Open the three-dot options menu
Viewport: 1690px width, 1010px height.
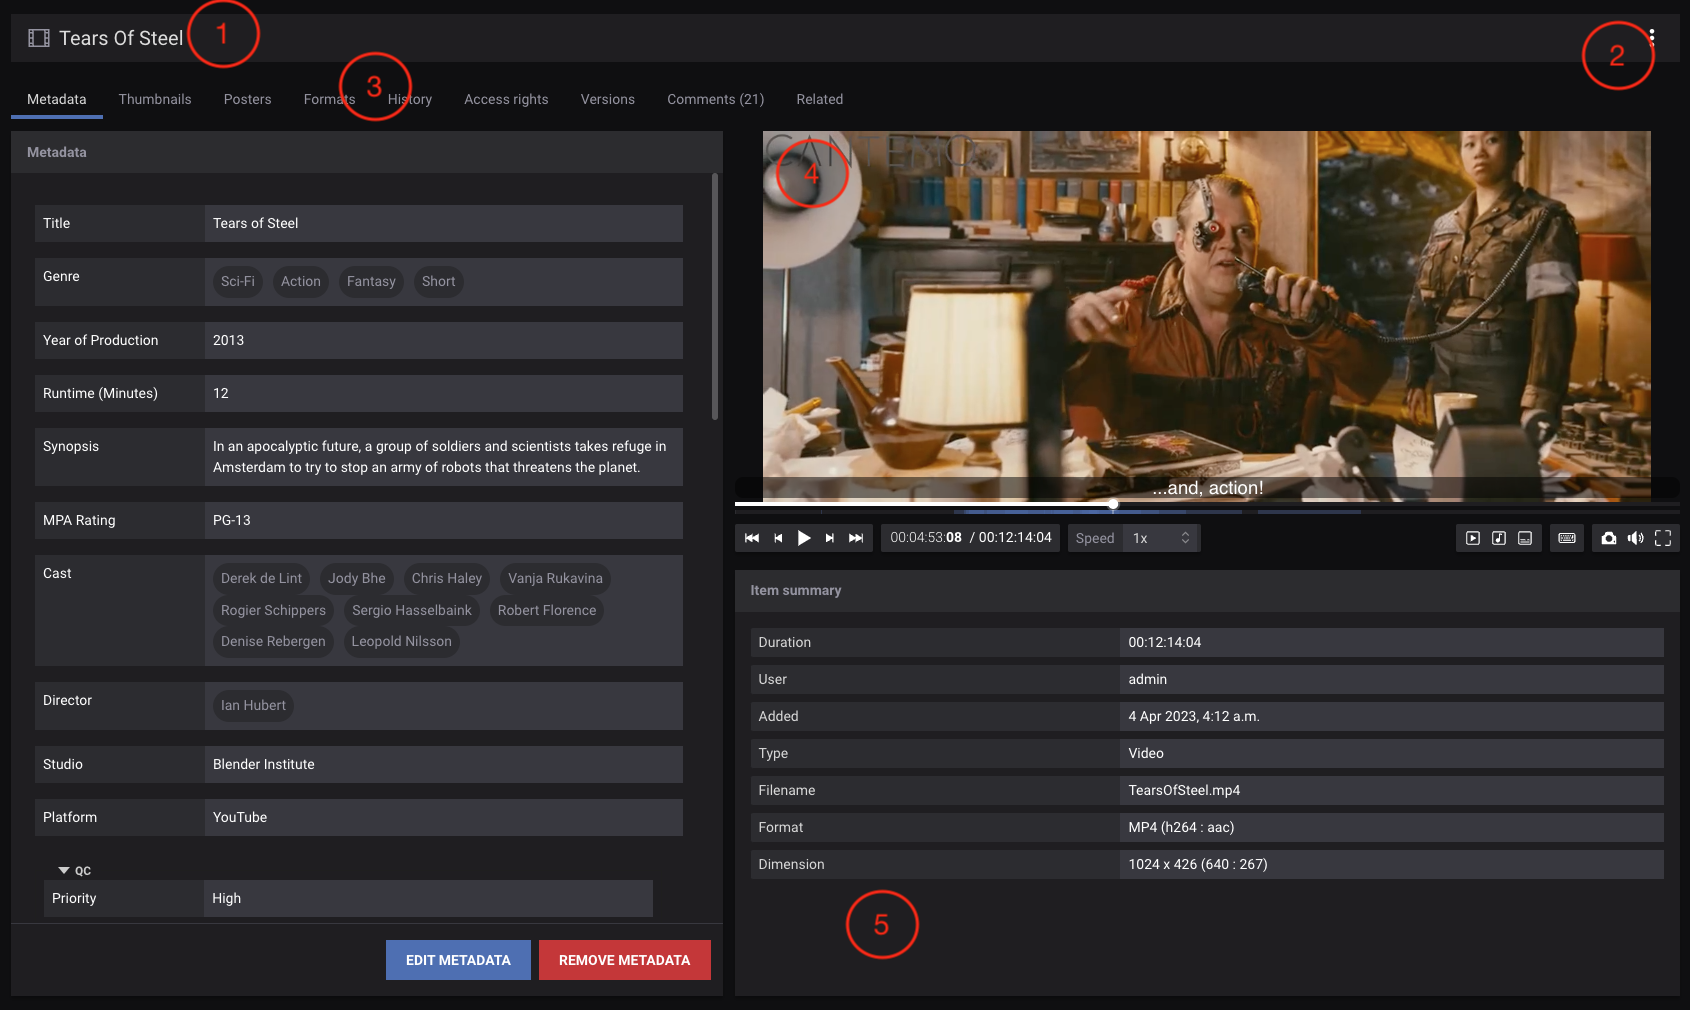(1651, 38)
